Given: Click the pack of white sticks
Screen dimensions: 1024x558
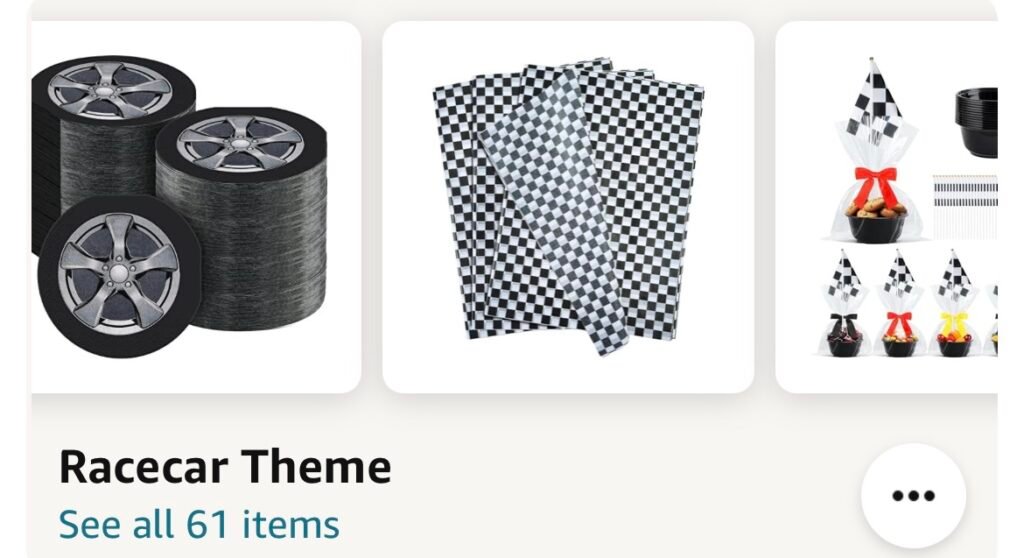Looking at the screenshot, I should pyautogui.click(x=965, y=206).
